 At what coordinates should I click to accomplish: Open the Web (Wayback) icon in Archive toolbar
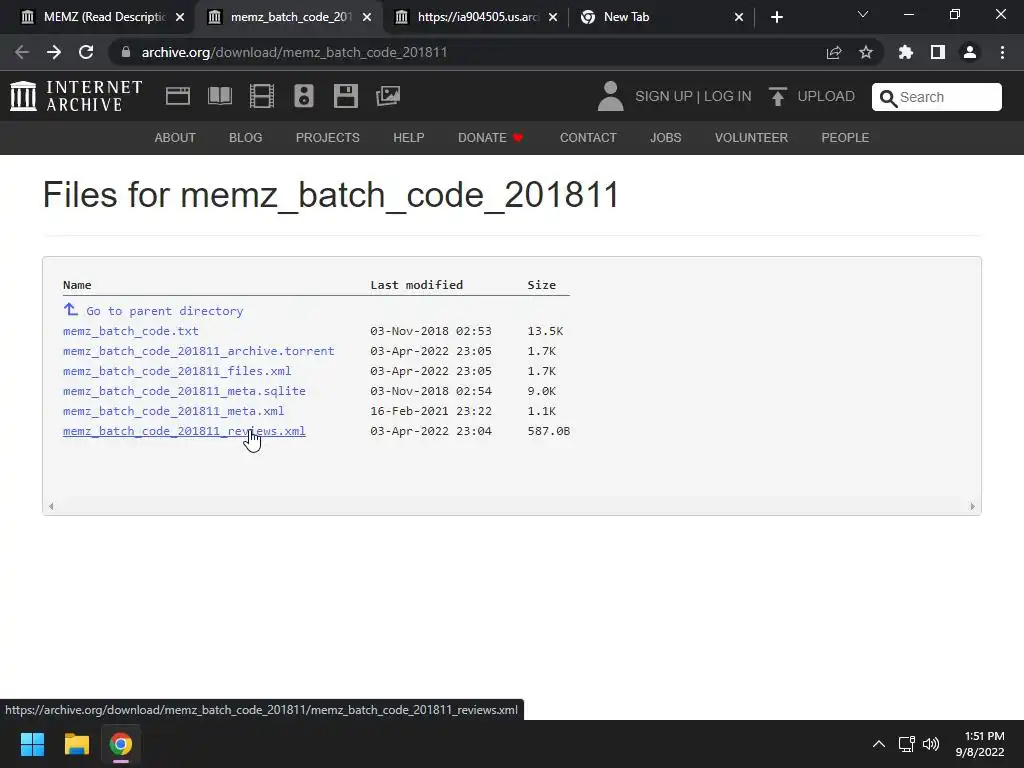pyautogui.click(x=178, y=96)
